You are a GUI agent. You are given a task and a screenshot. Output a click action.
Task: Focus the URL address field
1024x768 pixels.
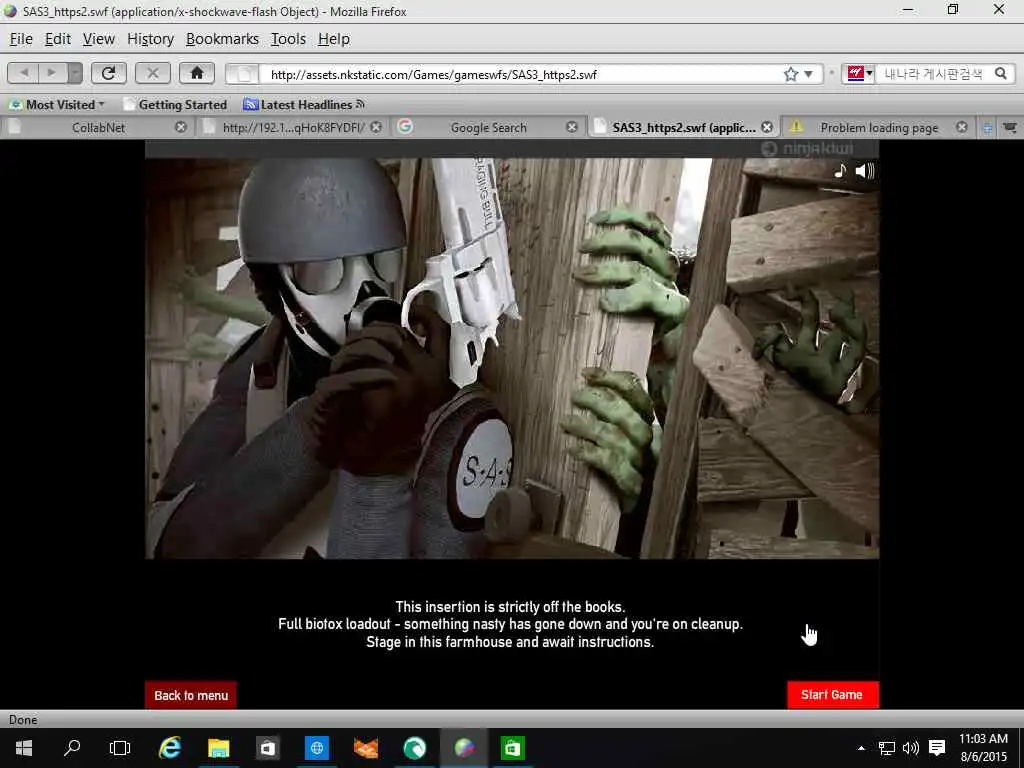[x=519, y=74]
